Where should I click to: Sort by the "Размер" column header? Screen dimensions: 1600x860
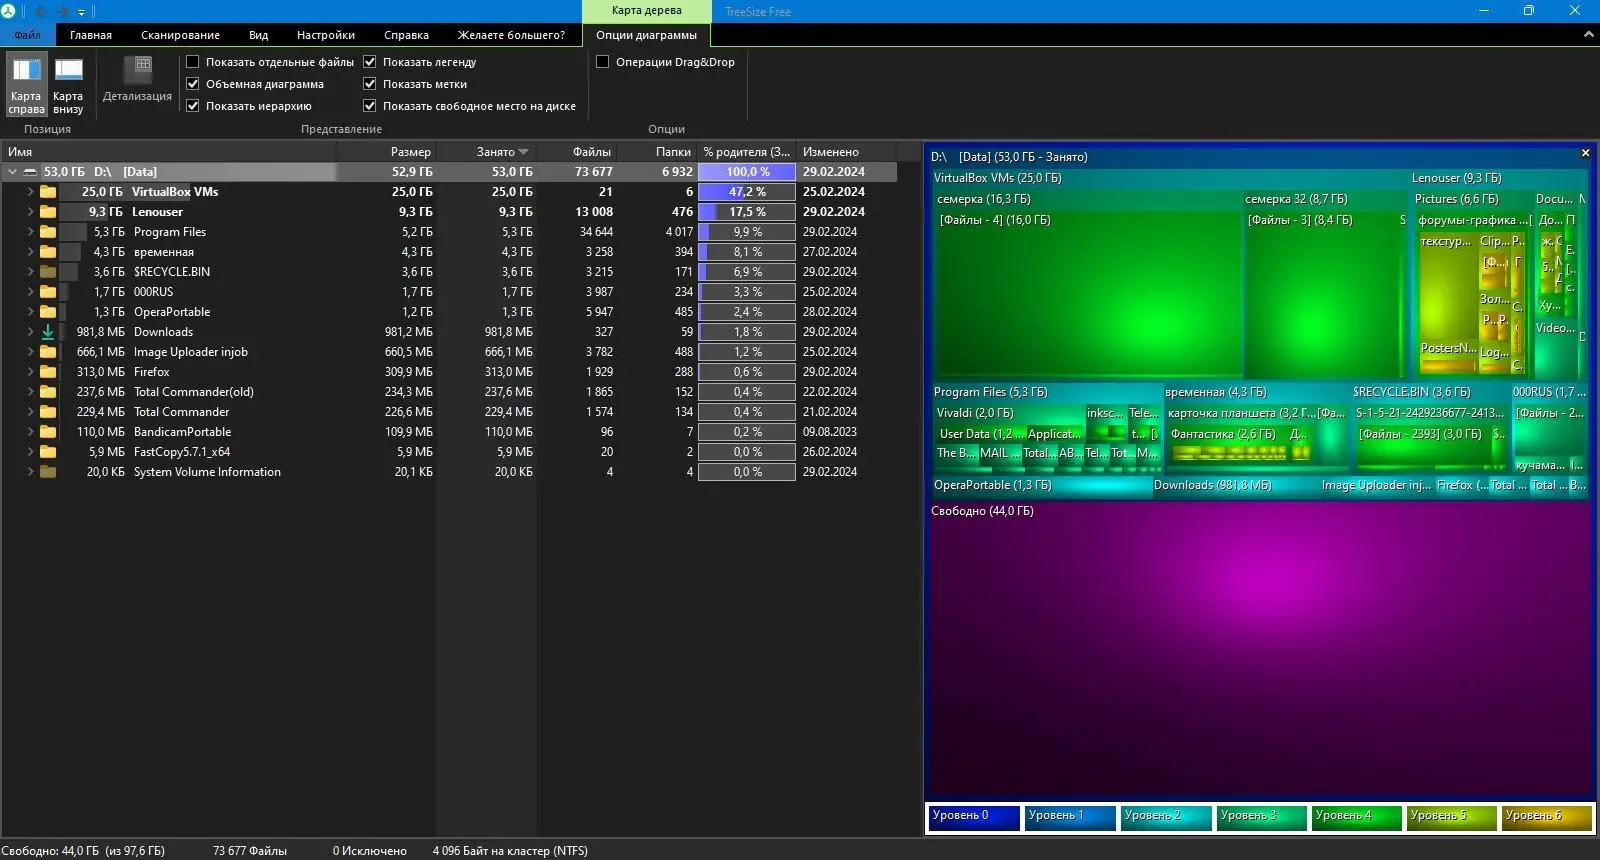pos(387,152)
